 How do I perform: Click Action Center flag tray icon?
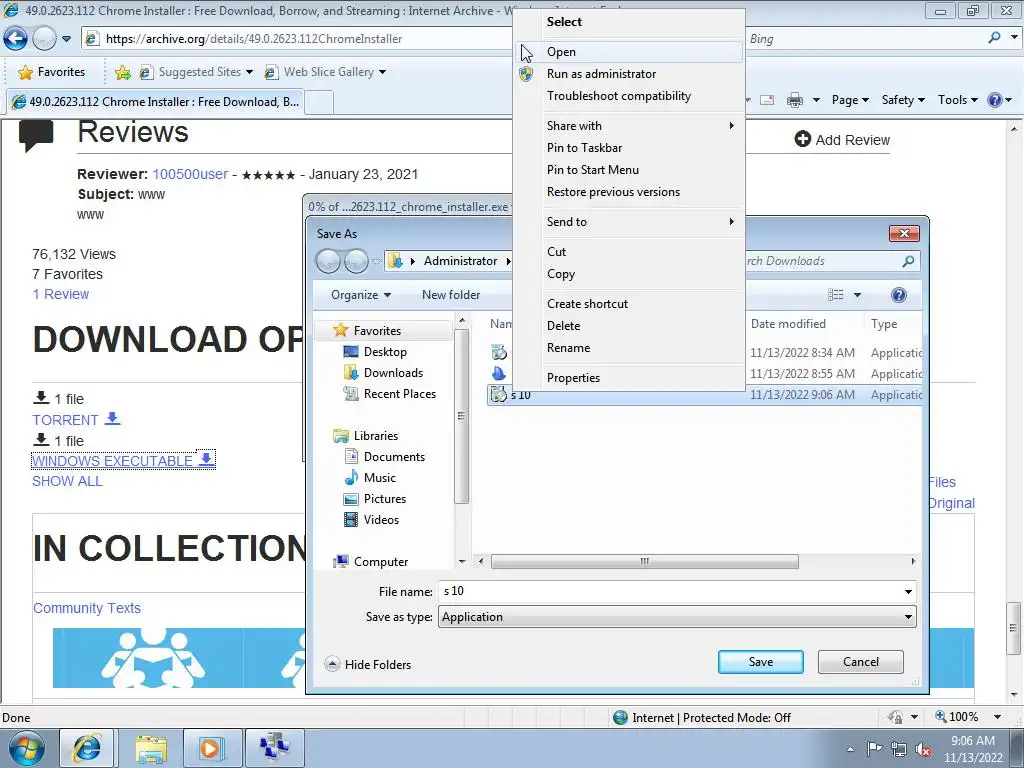click(x=874, y=749)
